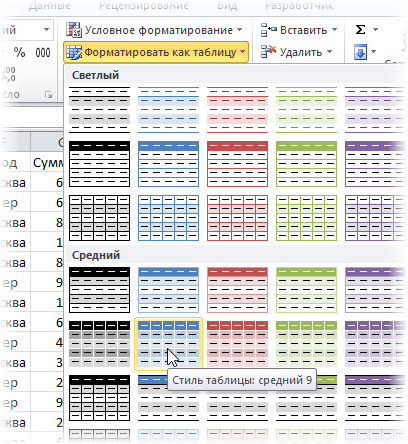Open the Удалить dropdown arrow
The image size is (408, 444).
(x=329, y=52)
